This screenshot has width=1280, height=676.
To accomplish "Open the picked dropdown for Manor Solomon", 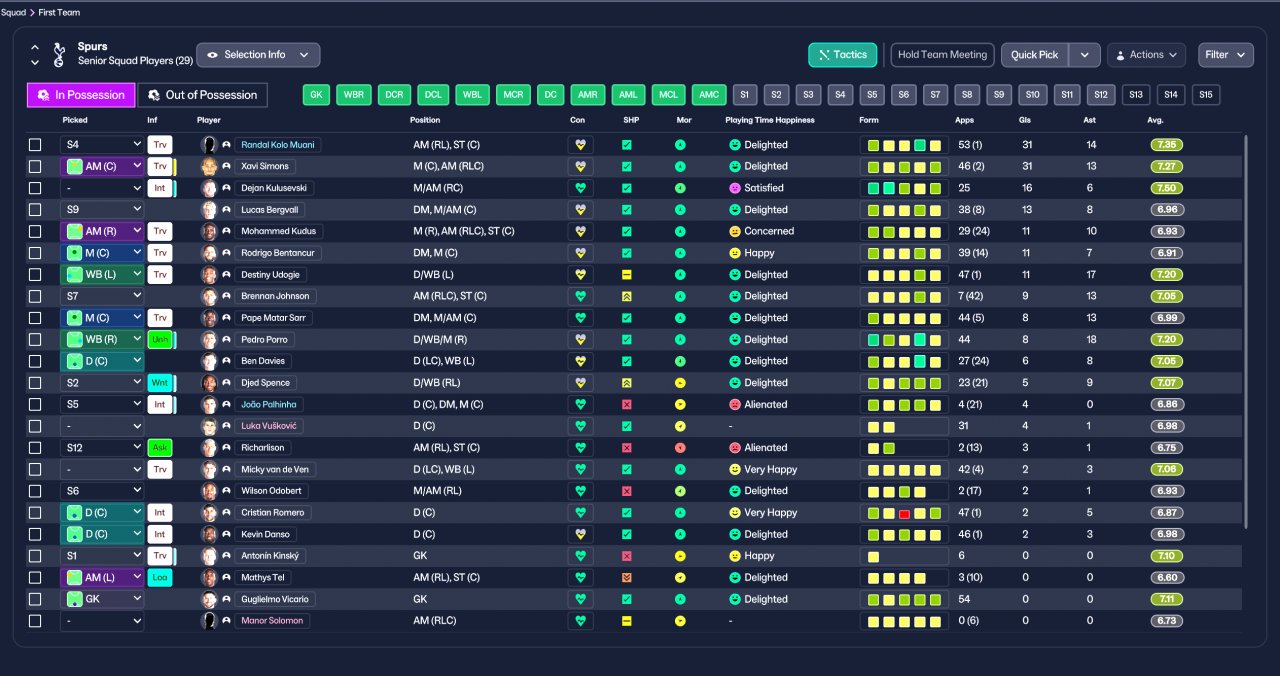I will click(x=102, y=621).
